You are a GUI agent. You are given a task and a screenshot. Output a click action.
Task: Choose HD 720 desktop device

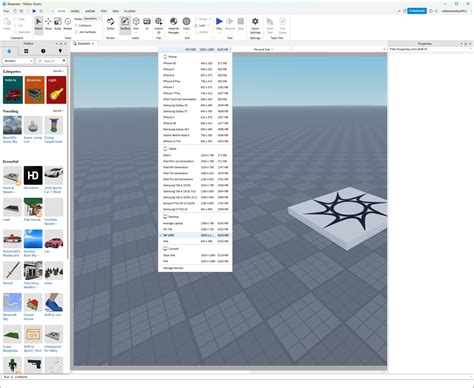[x=195, y=229]
